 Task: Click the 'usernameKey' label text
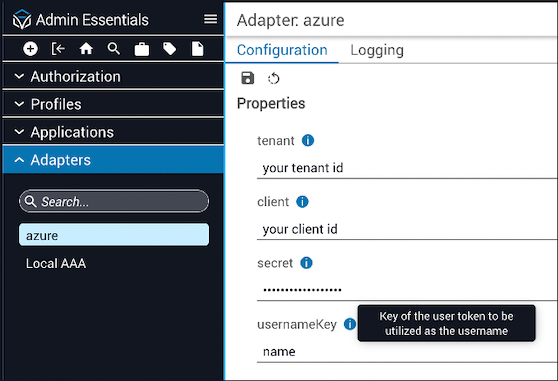(297, 324)
